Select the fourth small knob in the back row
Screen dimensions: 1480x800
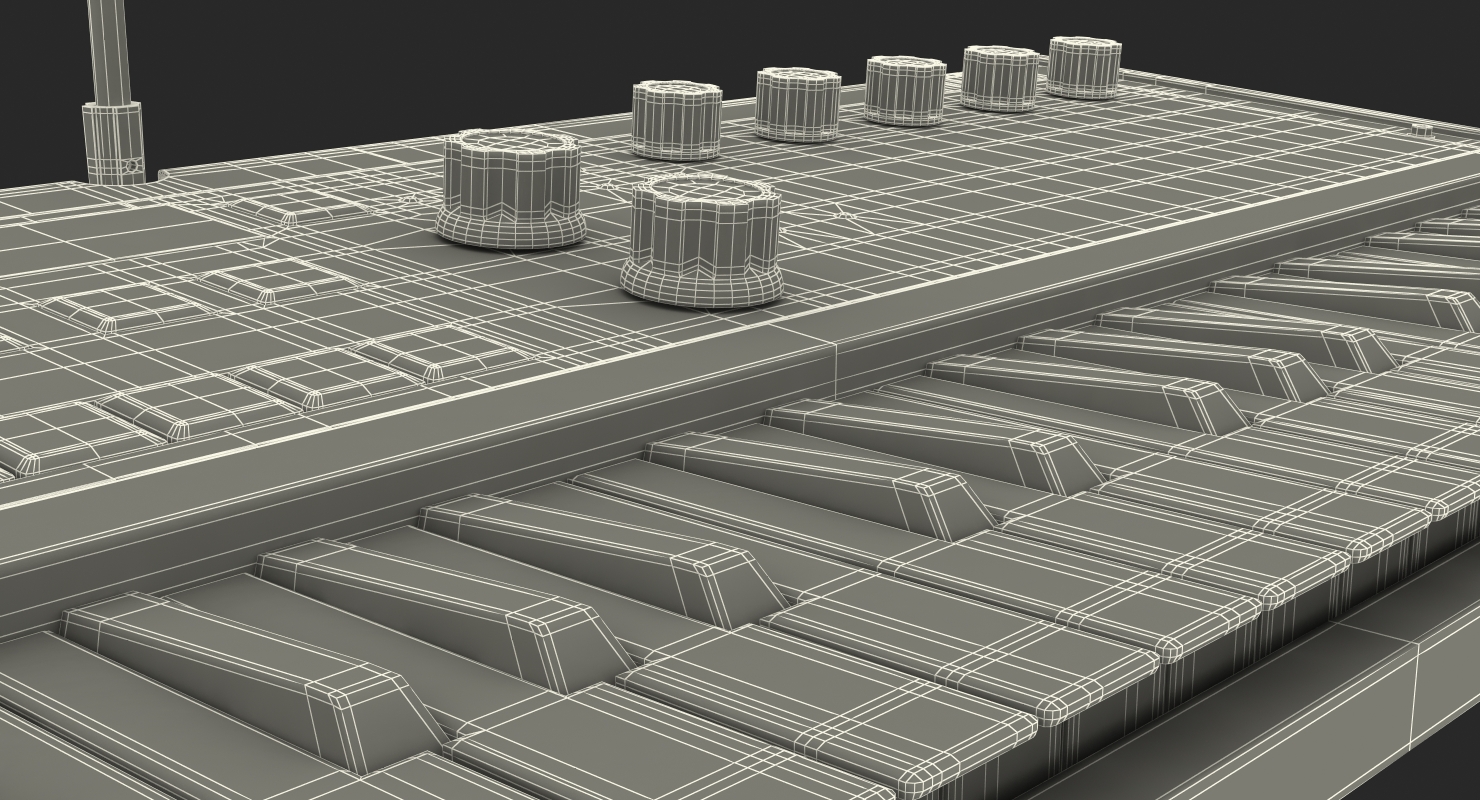tap(1000, 78)
